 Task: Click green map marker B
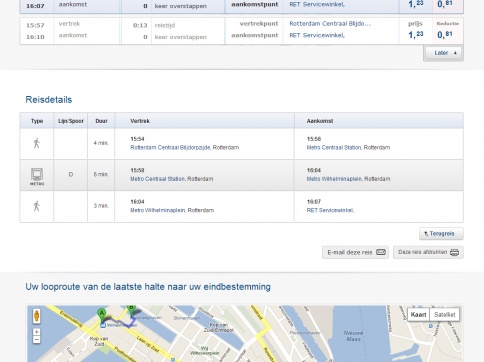tap(131, 311)
